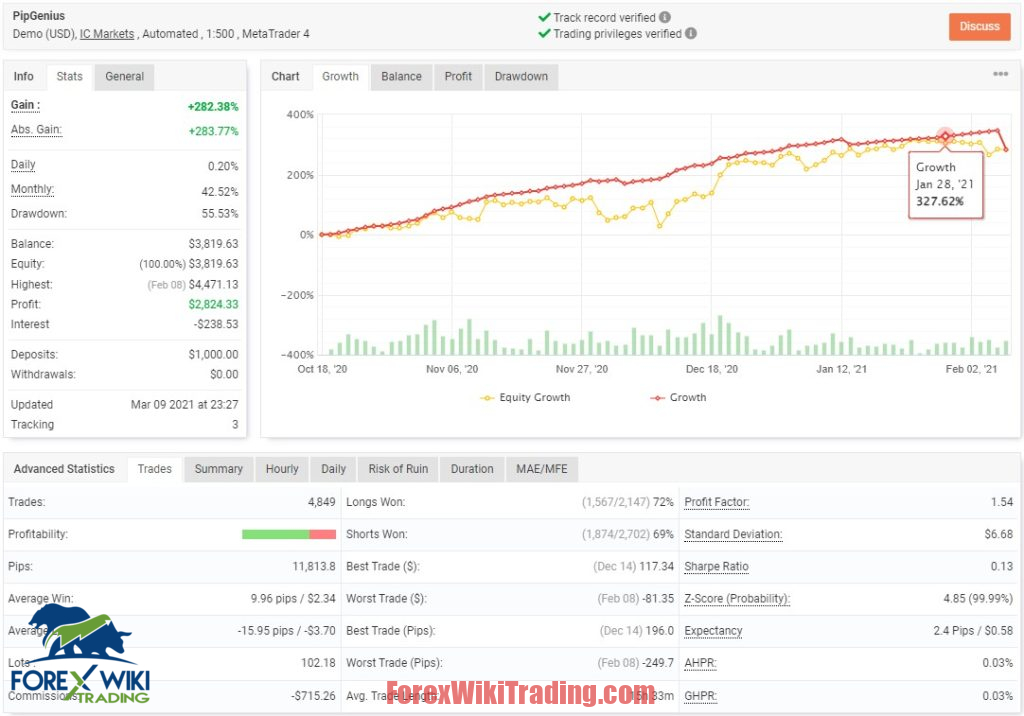1024x716 pixels.
Task: Click the $3,819.63 Balance value
Action: [x=214, y=244]
